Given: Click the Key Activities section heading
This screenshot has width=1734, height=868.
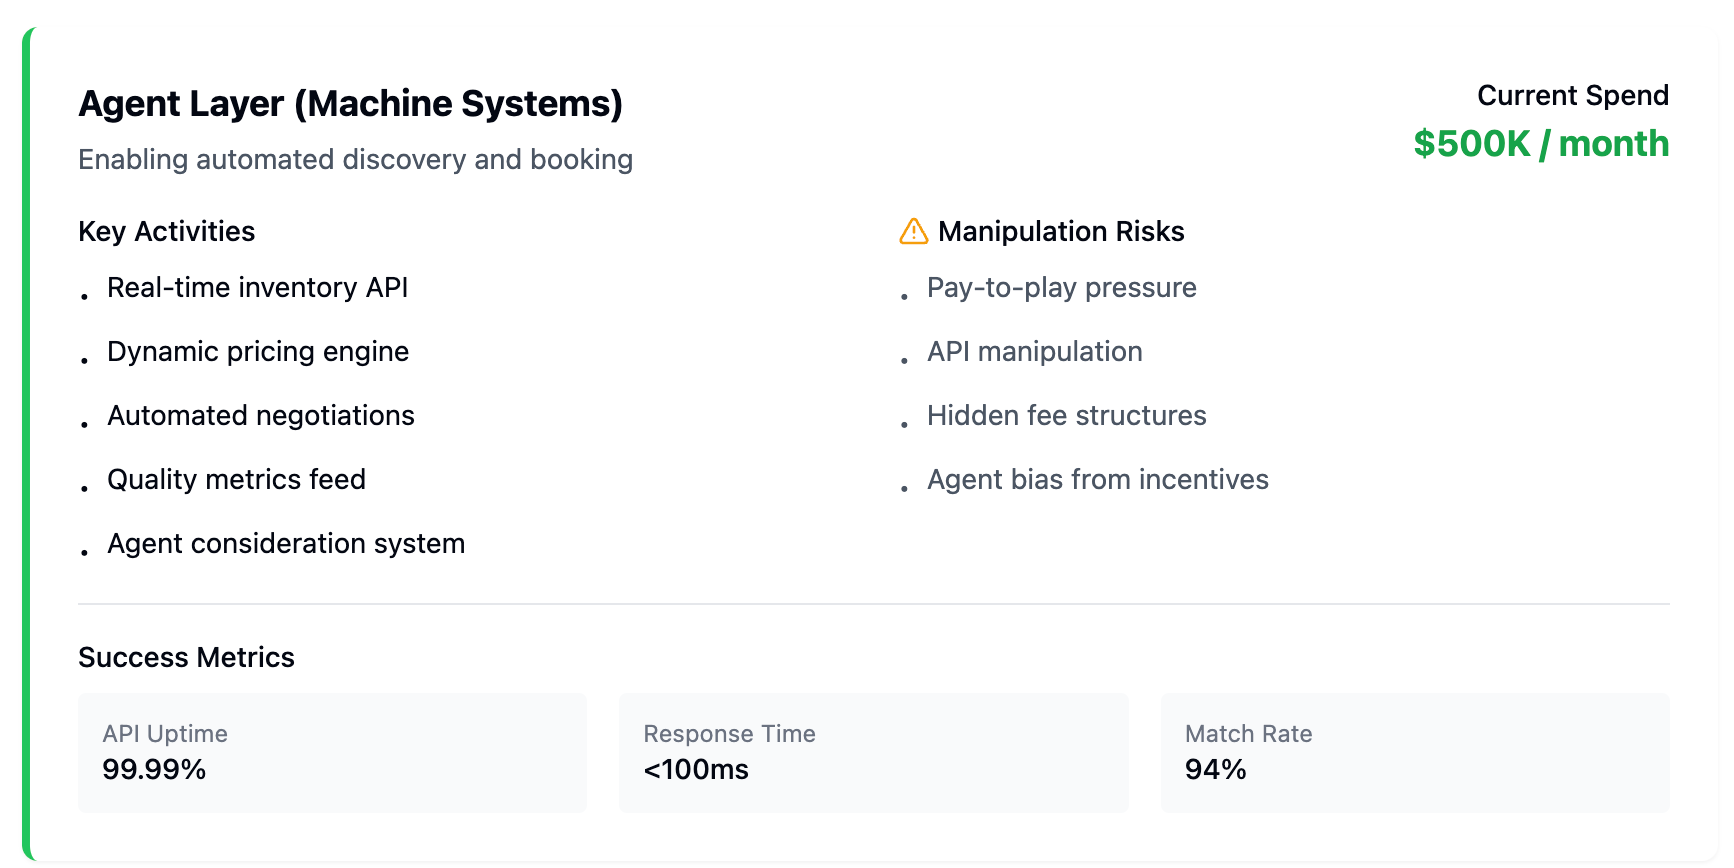Looking at the screenshot, I should [x=167, y=232].
